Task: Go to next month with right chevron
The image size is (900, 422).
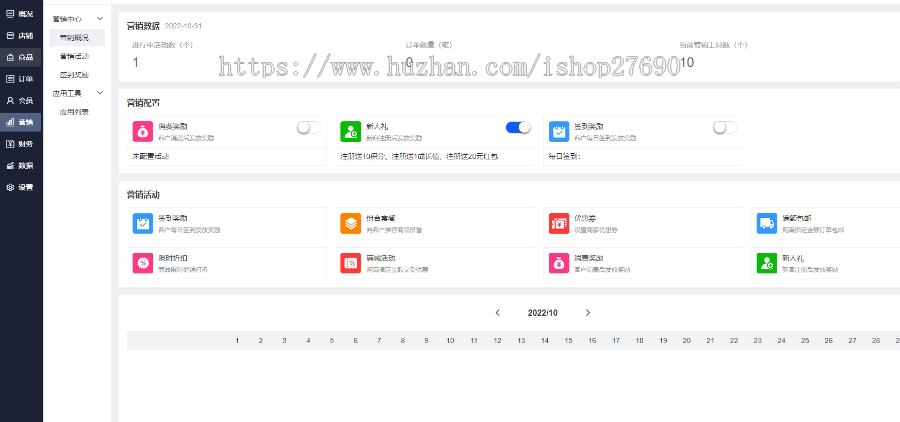Action: tap(588, 313)
